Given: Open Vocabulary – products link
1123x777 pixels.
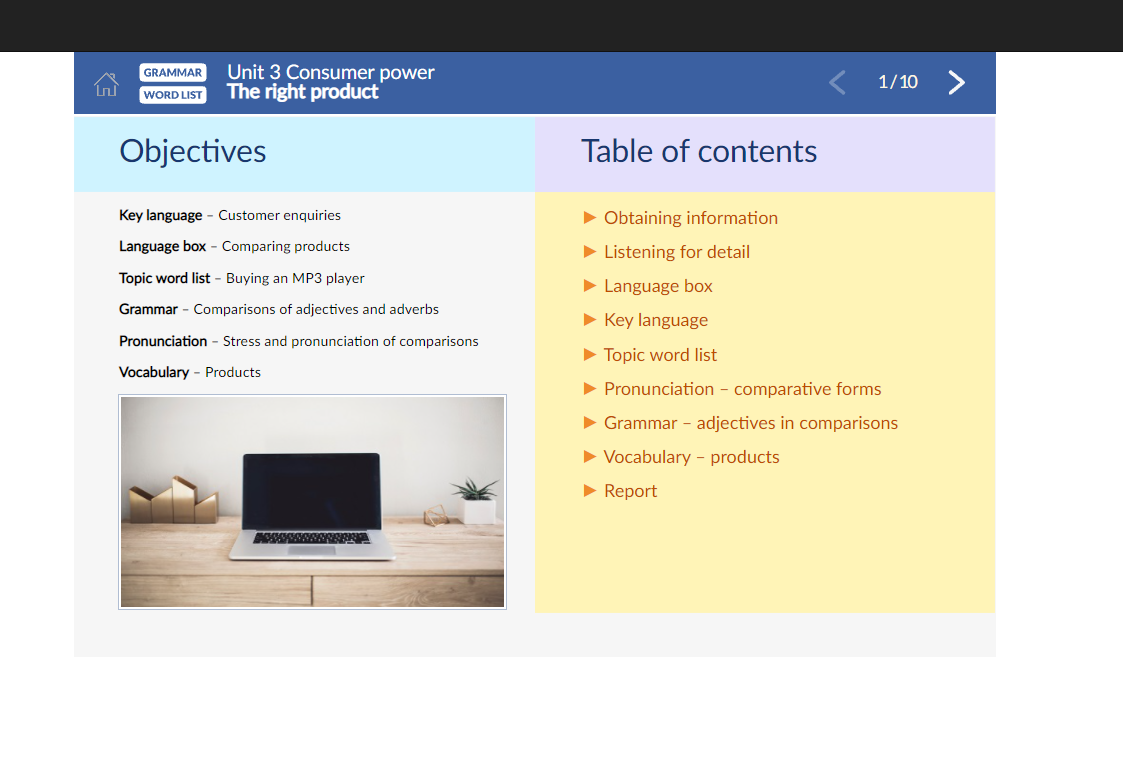Looking at the screenshot, I should [691, 457].
